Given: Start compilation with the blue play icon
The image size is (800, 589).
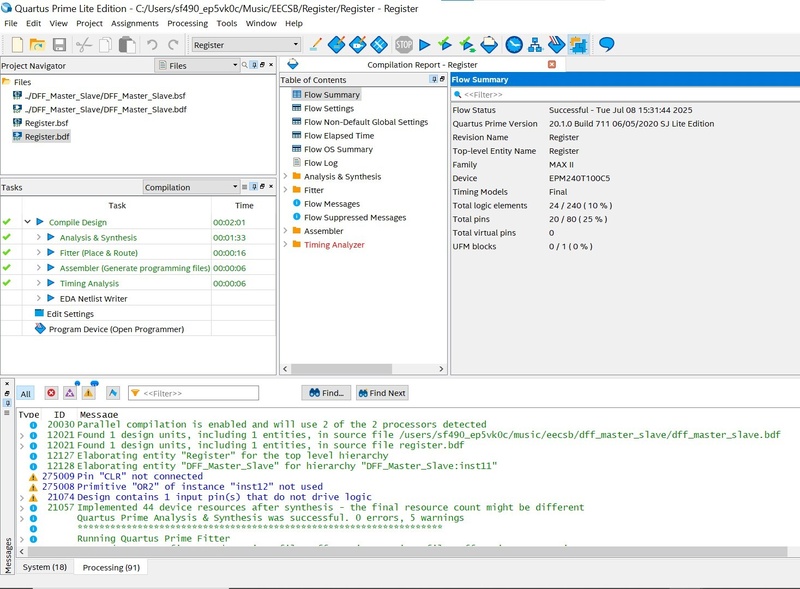Looking at the screenshot, I should click(425, 45).
